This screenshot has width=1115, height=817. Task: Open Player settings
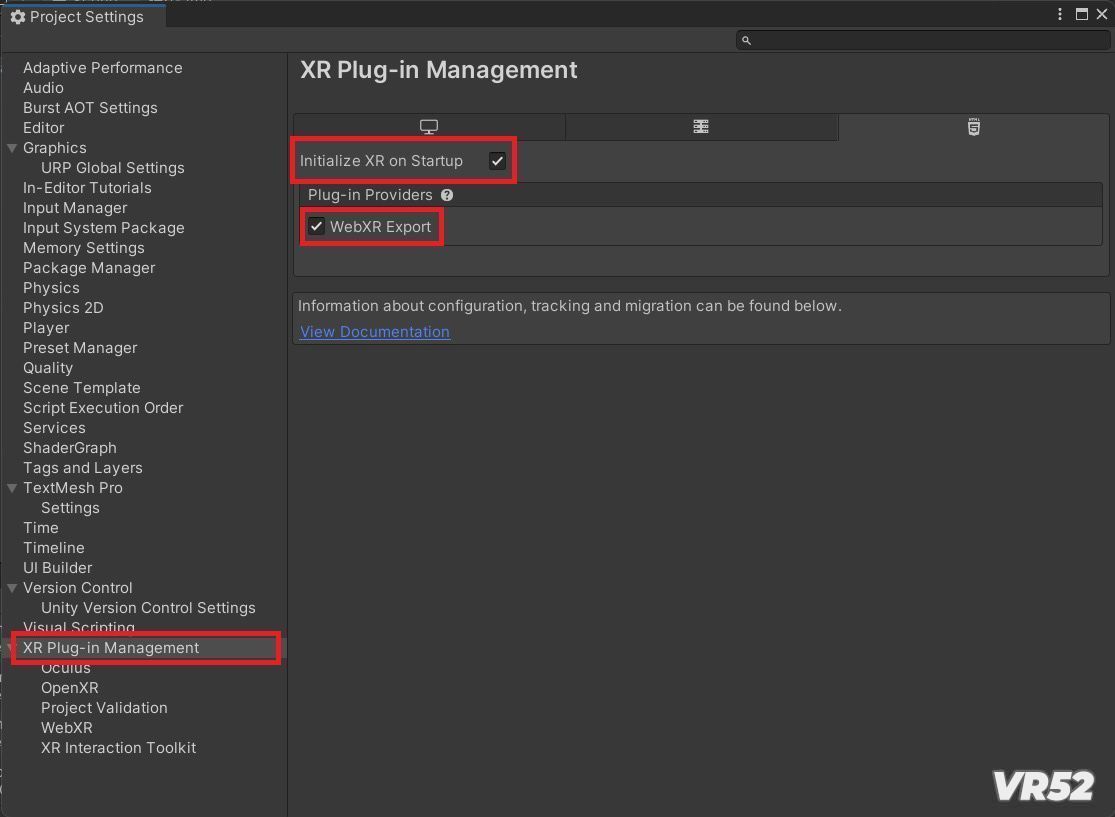pos(46,328)
